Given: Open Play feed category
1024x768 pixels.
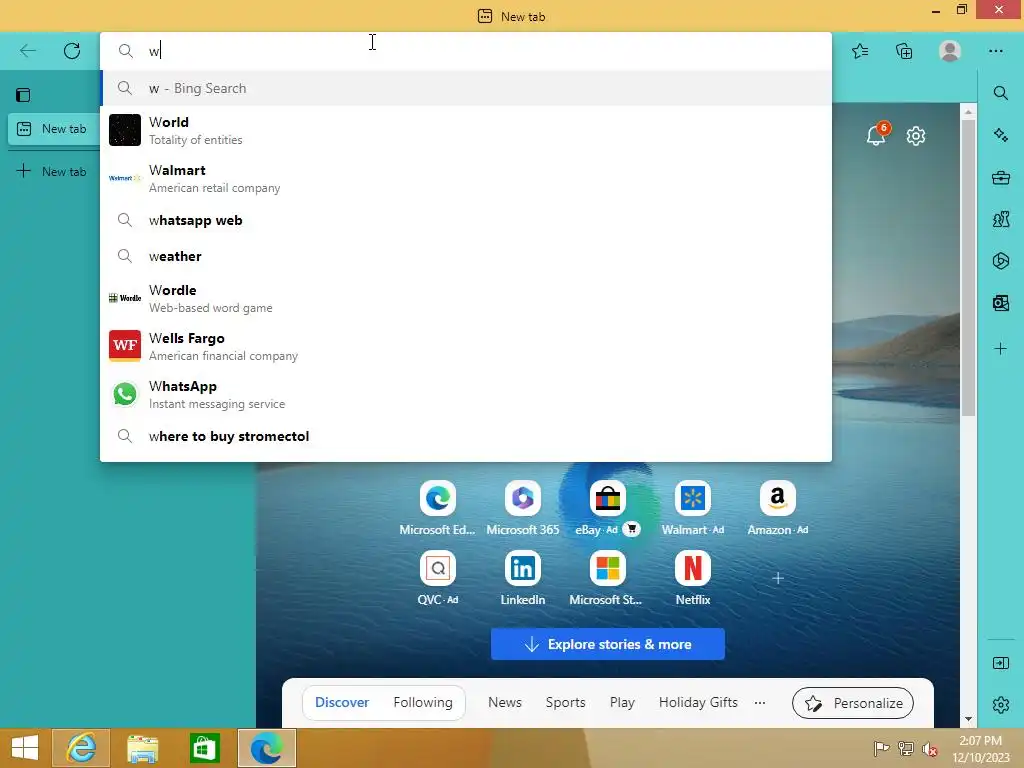Looking at the screenshot, I should click(x=622, y=702).
